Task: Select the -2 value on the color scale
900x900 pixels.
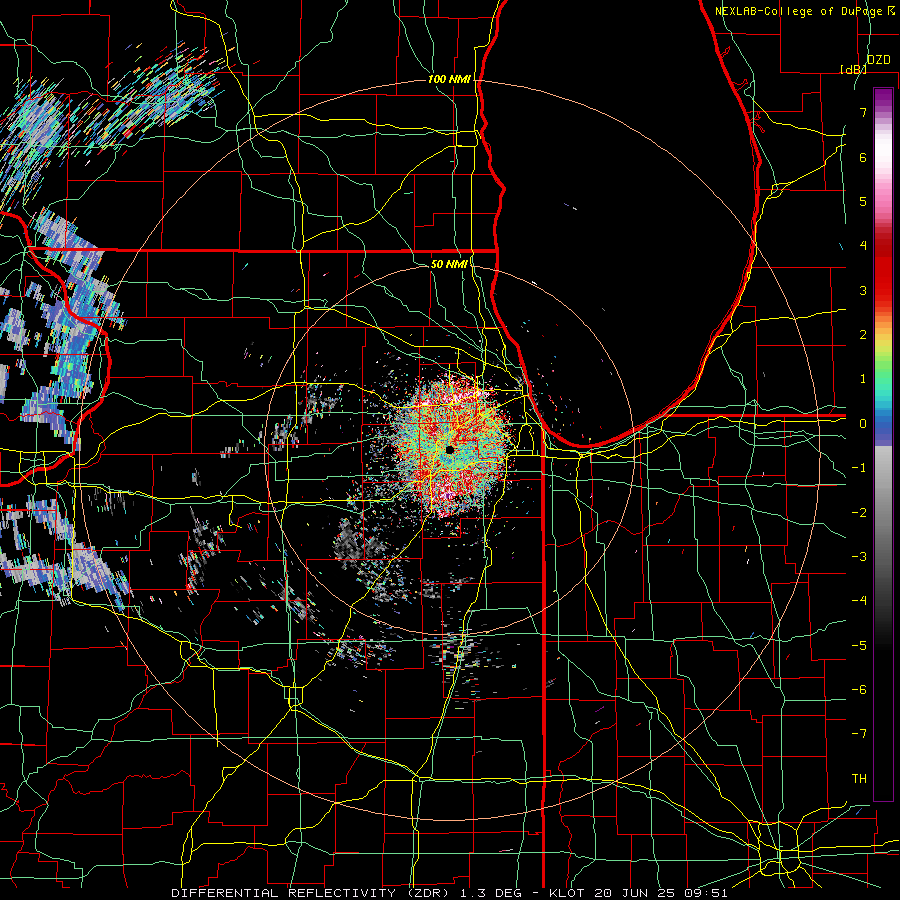Action: (859, 513)
